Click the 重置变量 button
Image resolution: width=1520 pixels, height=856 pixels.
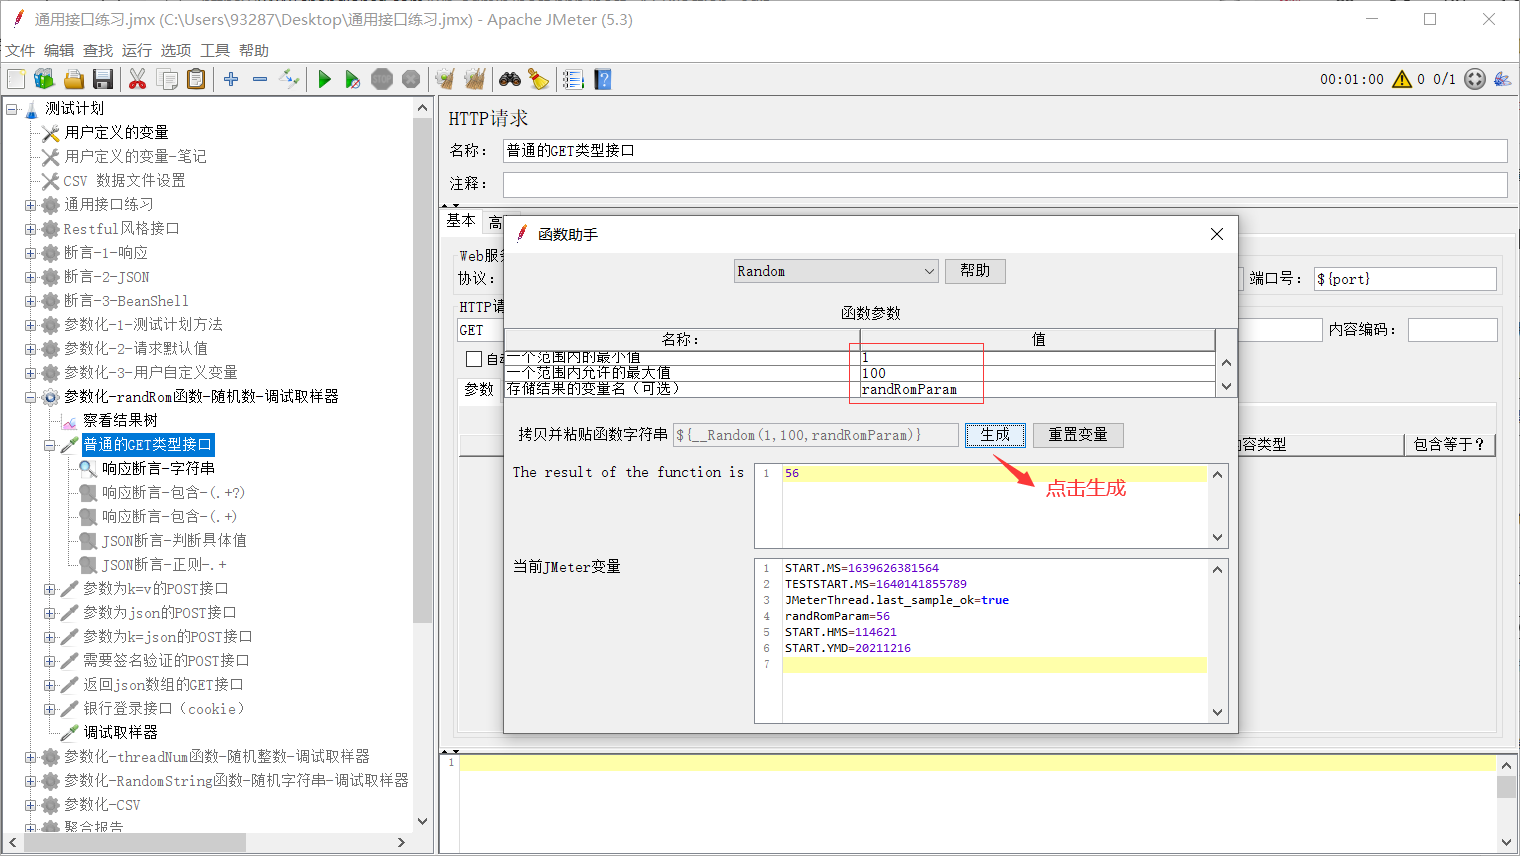click(1078, 435)
